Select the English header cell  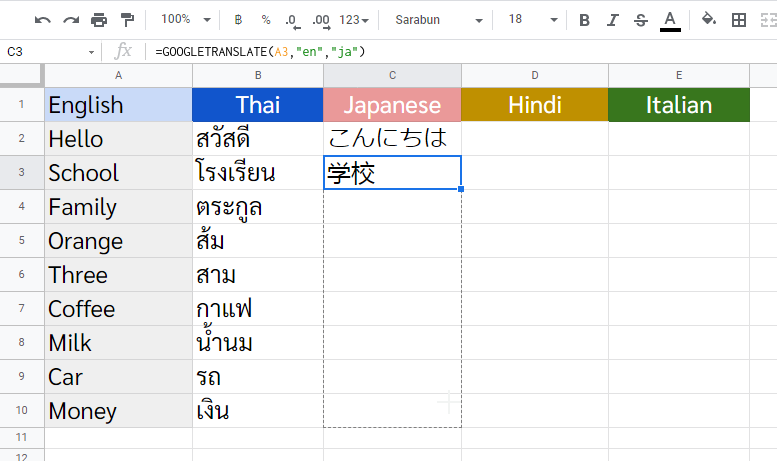(x=118, y=105)
